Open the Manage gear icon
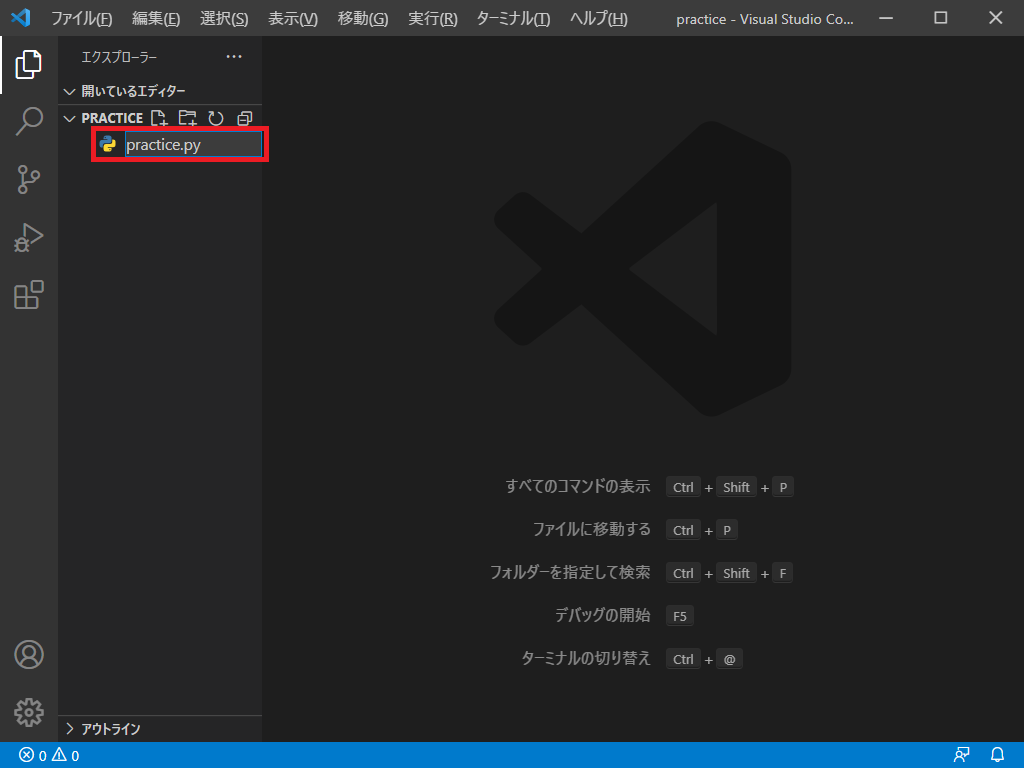 29,712
